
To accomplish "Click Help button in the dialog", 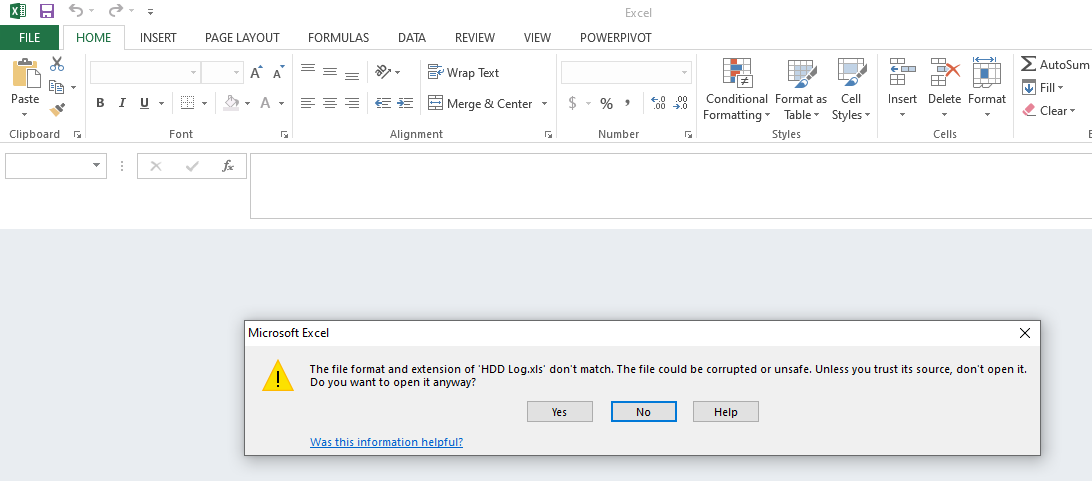I will (x=726, y=411).
